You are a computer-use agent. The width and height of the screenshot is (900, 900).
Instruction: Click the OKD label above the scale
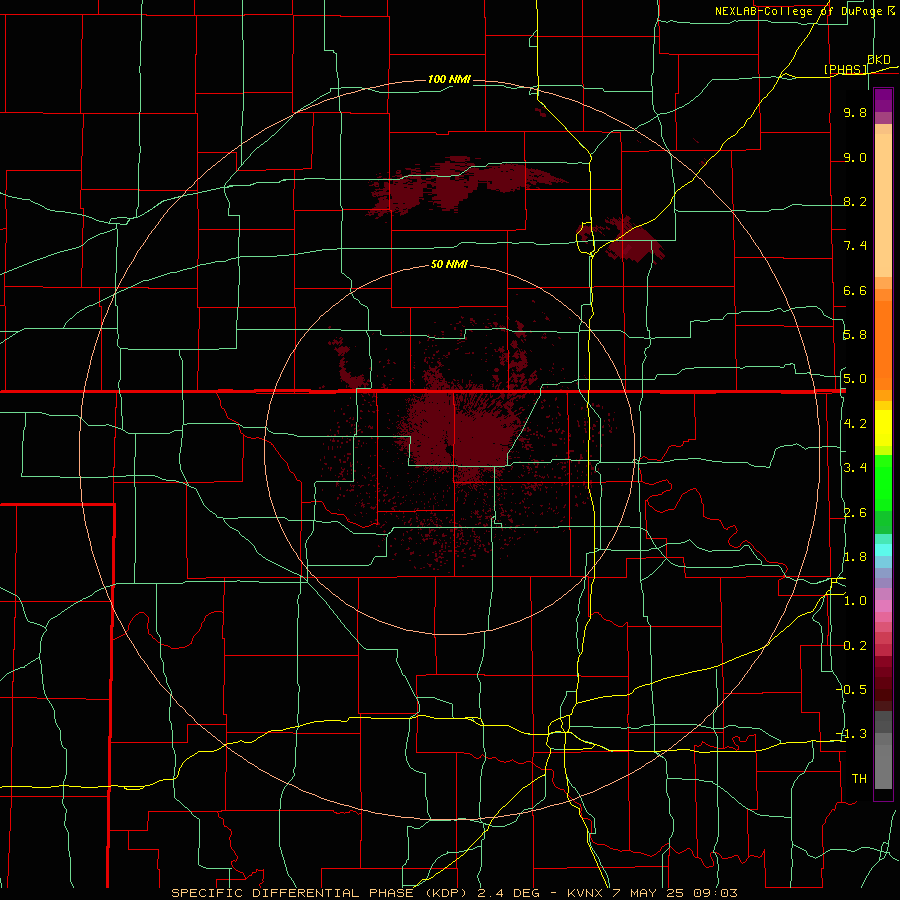(x=879, y=59)
